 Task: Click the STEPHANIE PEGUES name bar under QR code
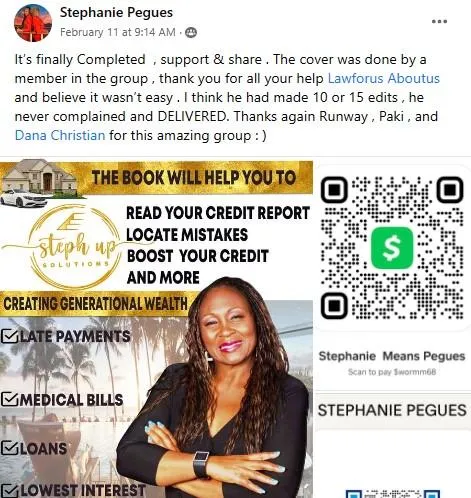(392, 410)
